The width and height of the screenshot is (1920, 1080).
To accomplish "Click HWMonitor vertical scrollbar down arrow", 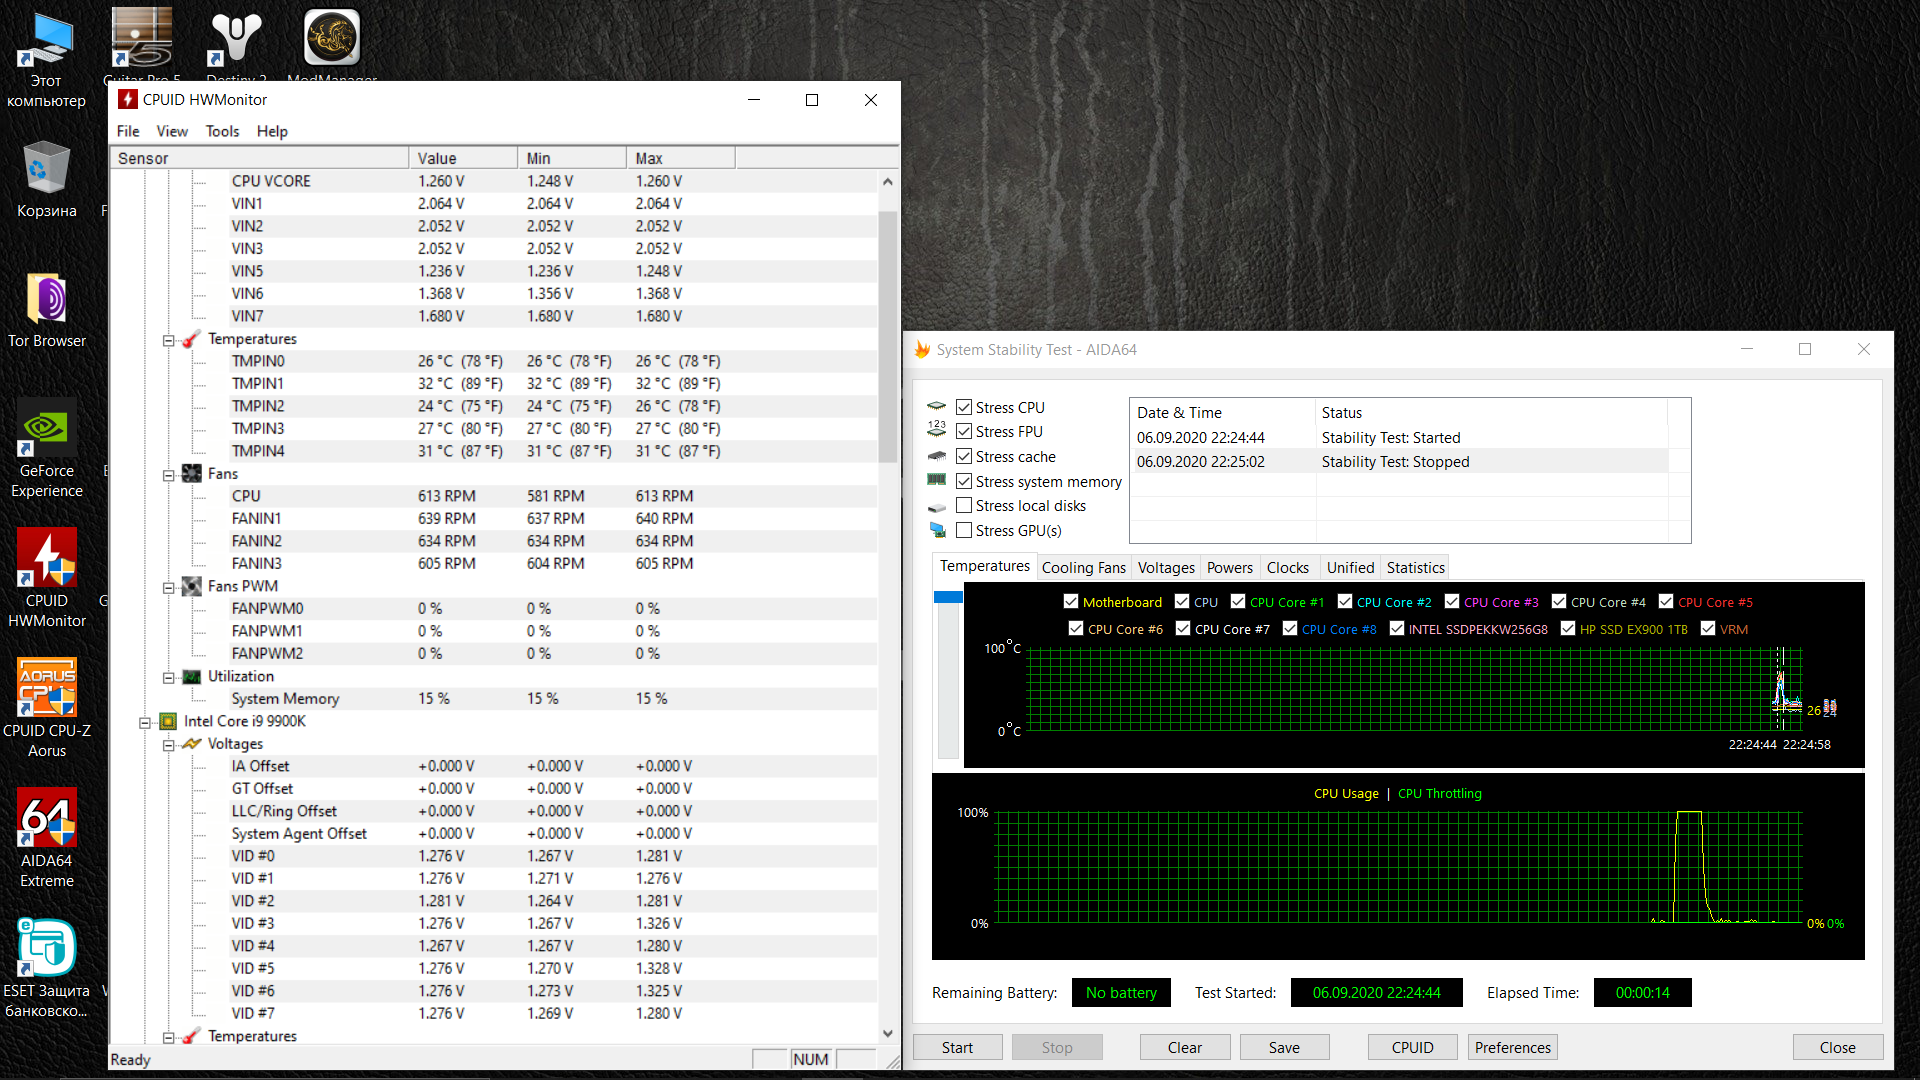I will (x=887, y=1033).
